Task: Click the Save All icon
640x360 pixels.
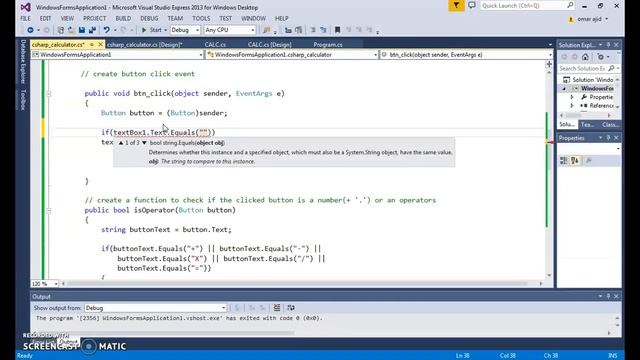Action: click(92, 30)
